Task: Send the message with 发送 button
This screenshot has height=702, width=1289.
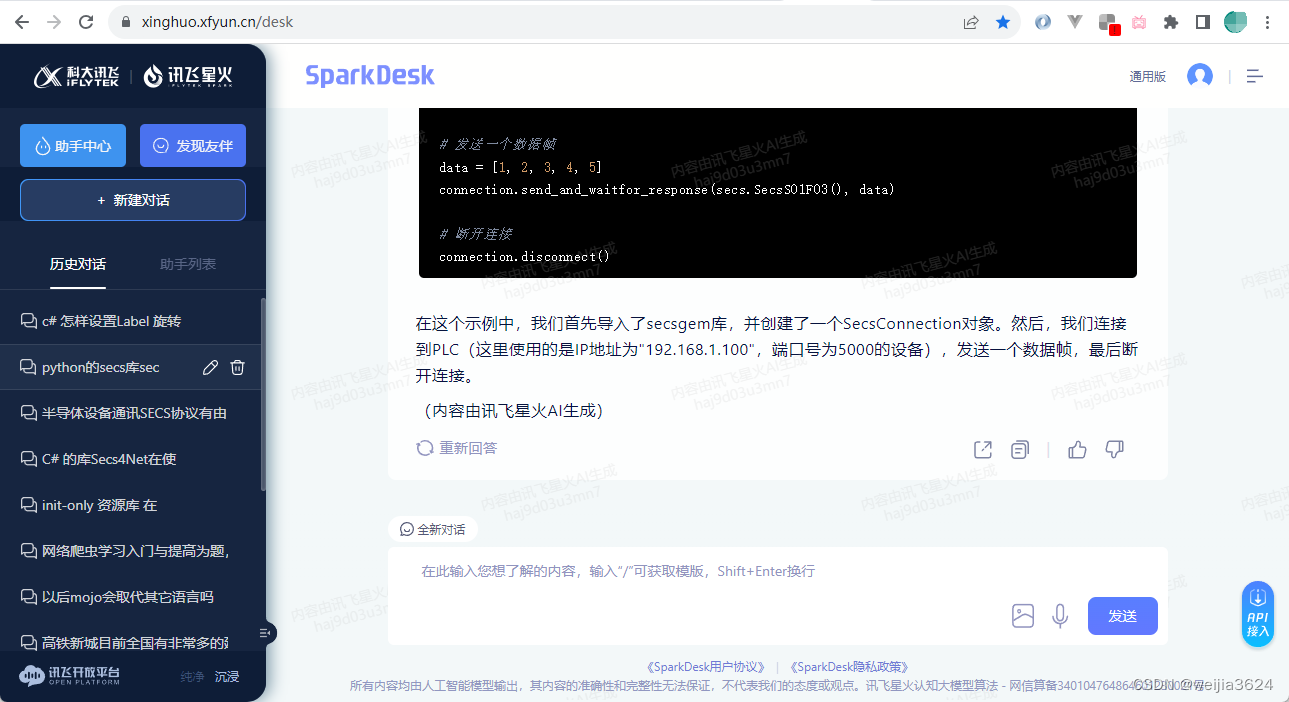Action: pos(1123,616)
